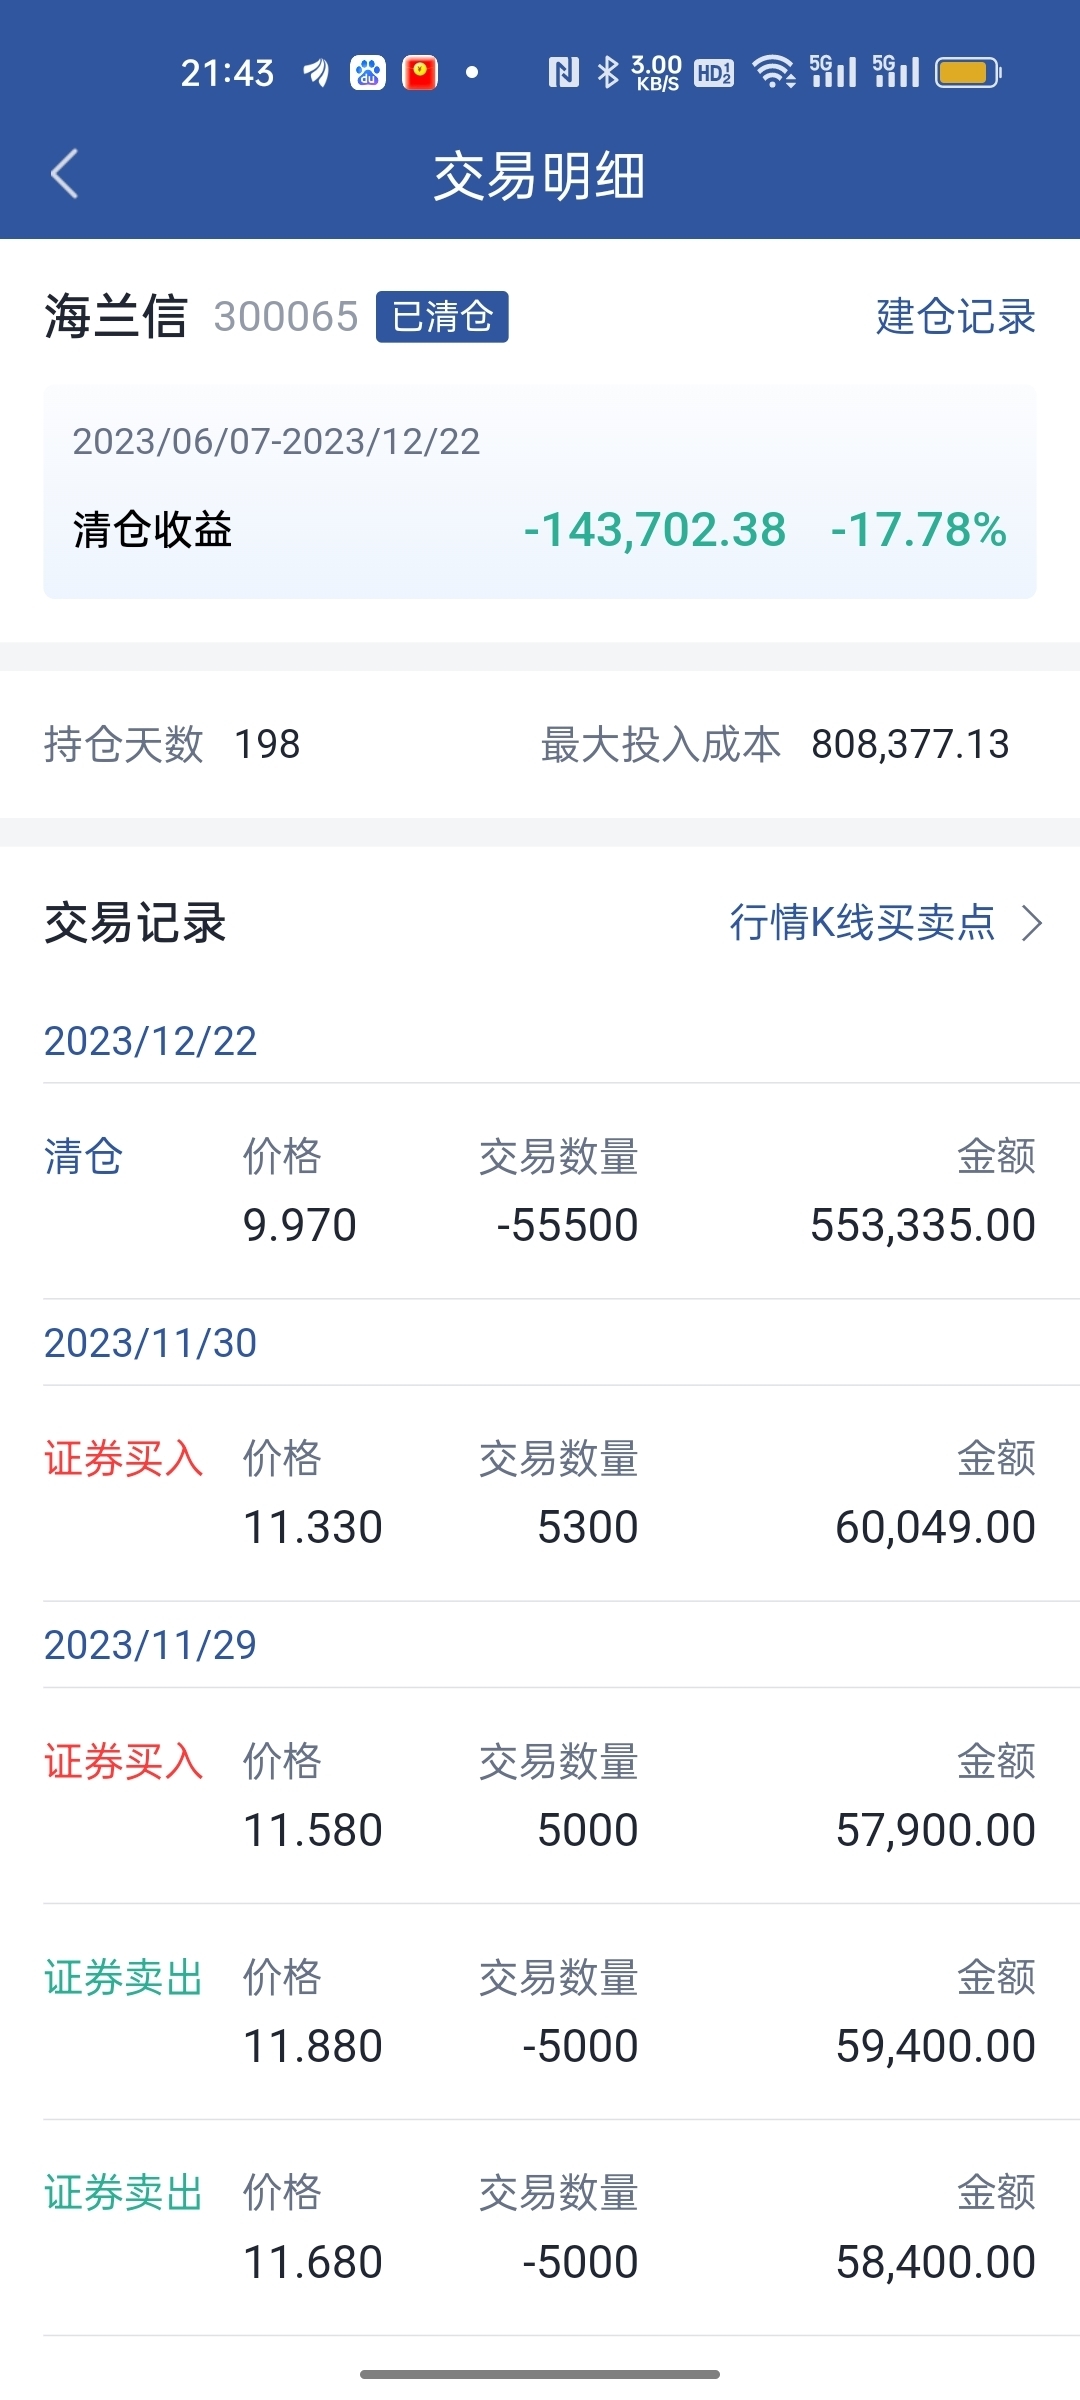This screenshot has height=2400, width=1080.
Task: Tap the battery indicator icon
Action: [968, 73]
